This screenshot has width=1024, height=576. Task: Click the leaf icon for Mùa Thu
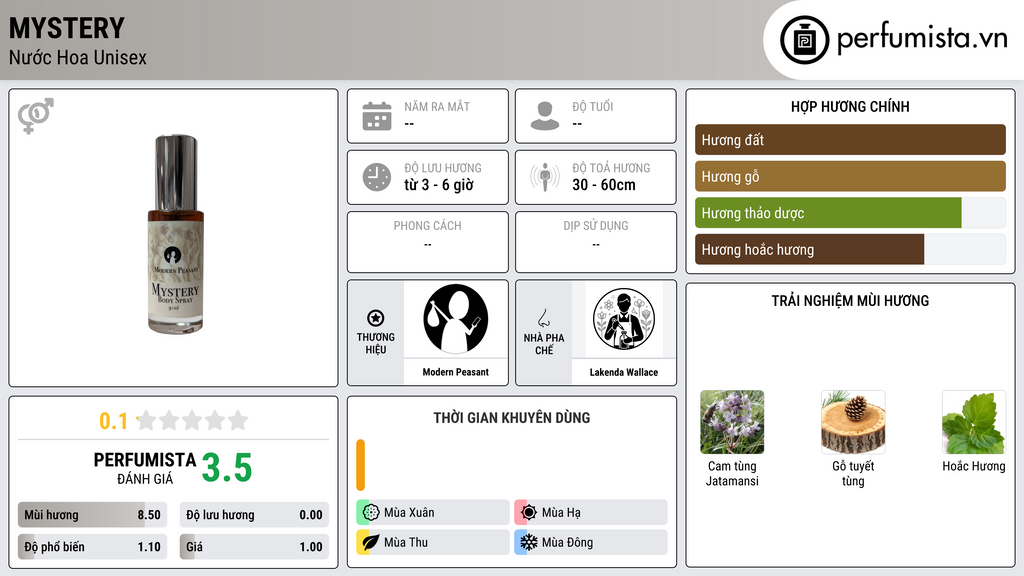tap(371, 542)
